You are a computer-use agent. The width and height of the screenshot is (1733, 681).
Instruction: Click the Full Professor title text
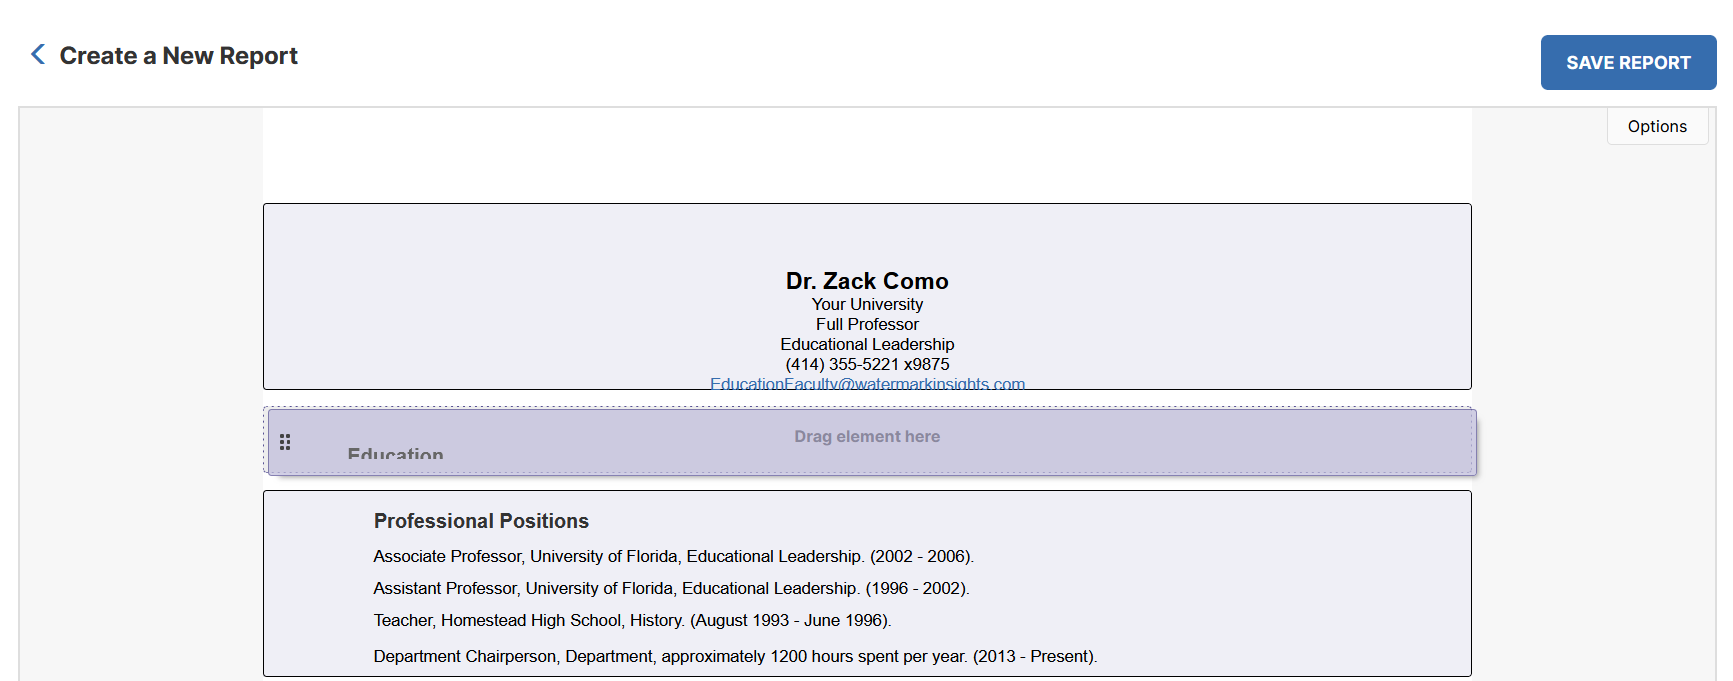pos(867,324)
